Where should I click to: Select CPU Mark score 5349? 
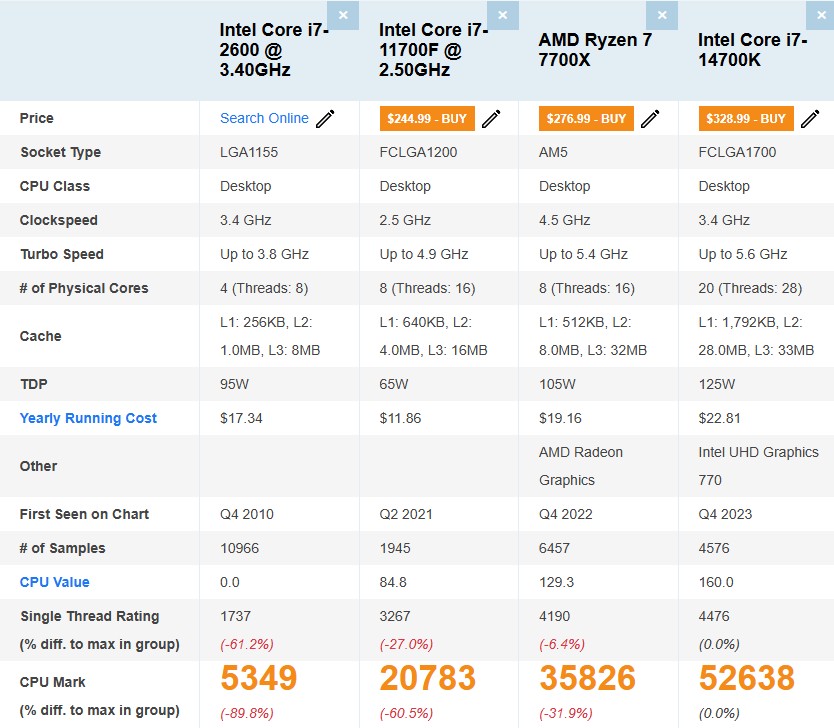[259, 678]
